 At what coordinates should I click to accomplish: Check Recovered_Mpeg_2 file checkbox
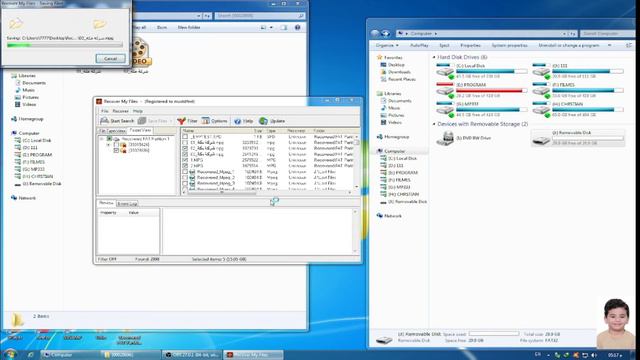[x=185, y=178]
